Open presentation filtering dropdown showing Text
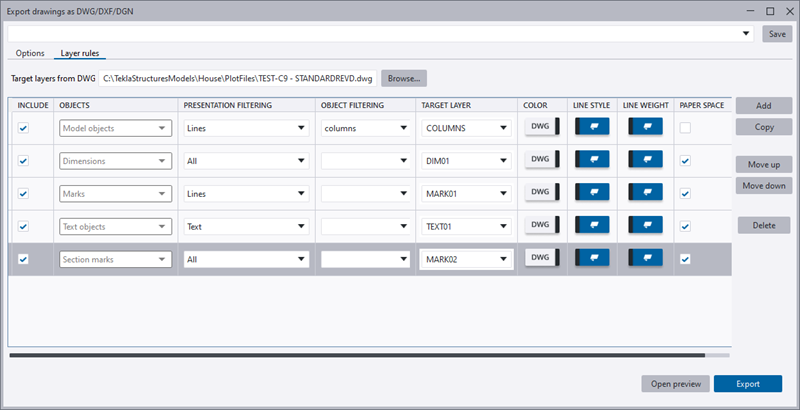Screen dimensions: 800x410 [245, 227]
